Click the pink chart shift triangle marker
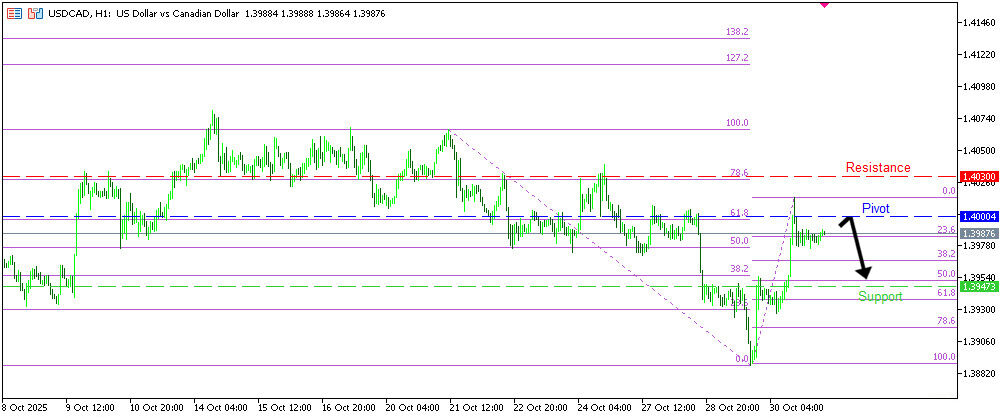Viewport: 1005px width, 418px height. tap(824, 4)
